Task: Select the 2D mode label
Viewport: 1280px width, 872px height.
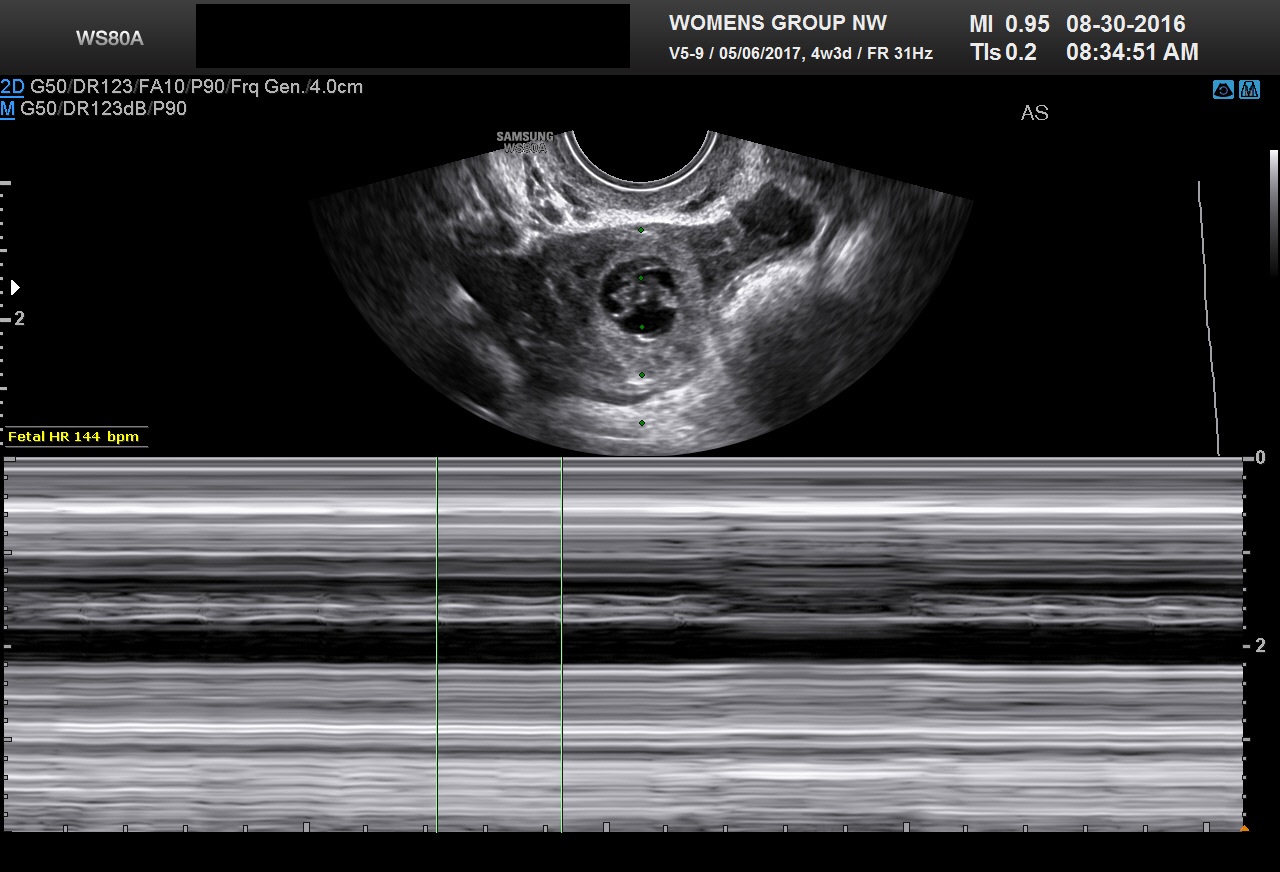Action: 12,87
